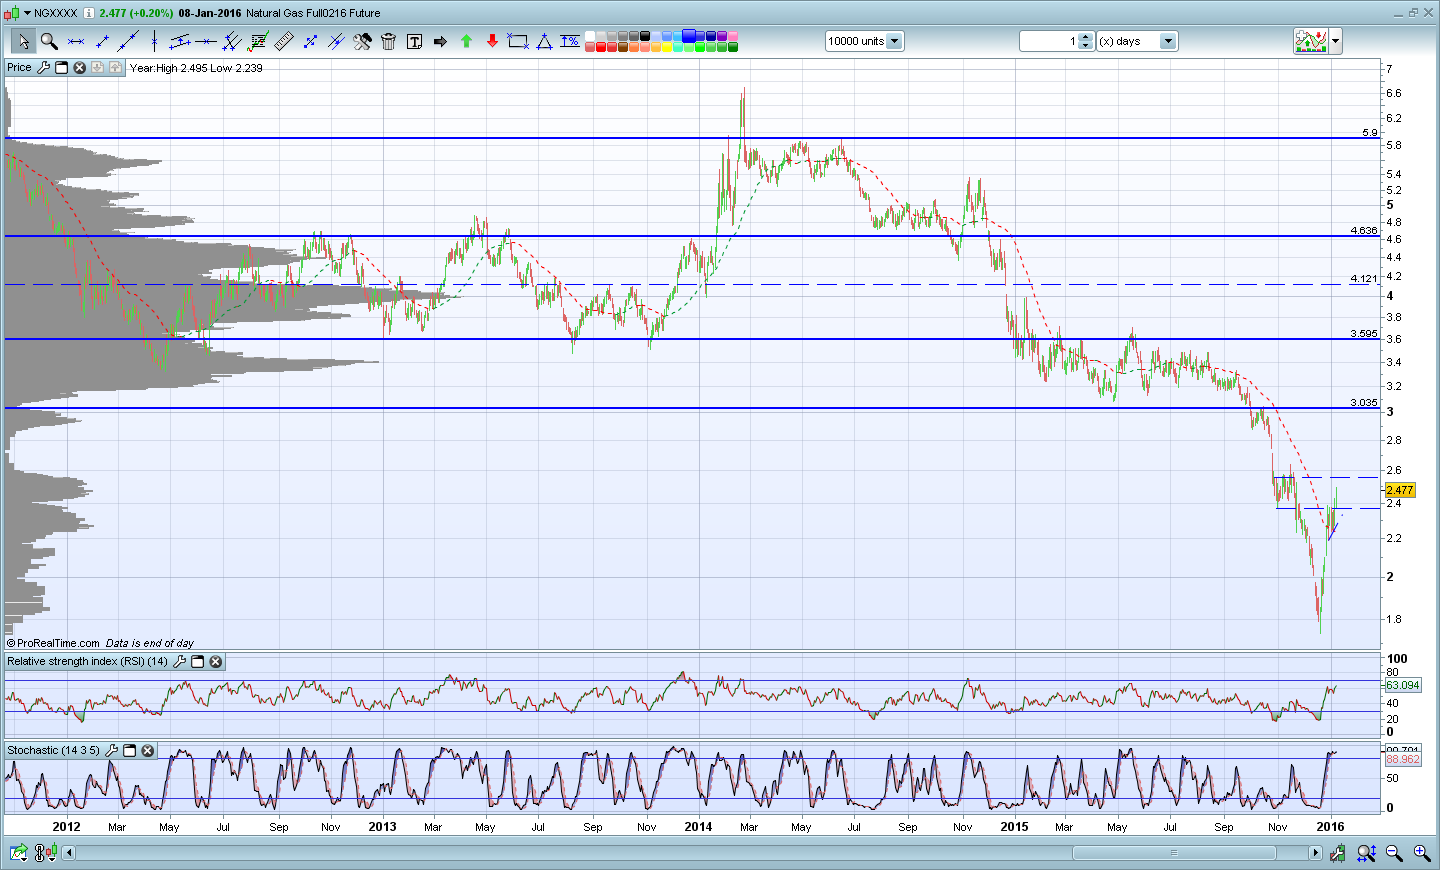Toggle the cursor pointer selection mode
This screenshot has height=870, width=1440.
pos(23,41)
